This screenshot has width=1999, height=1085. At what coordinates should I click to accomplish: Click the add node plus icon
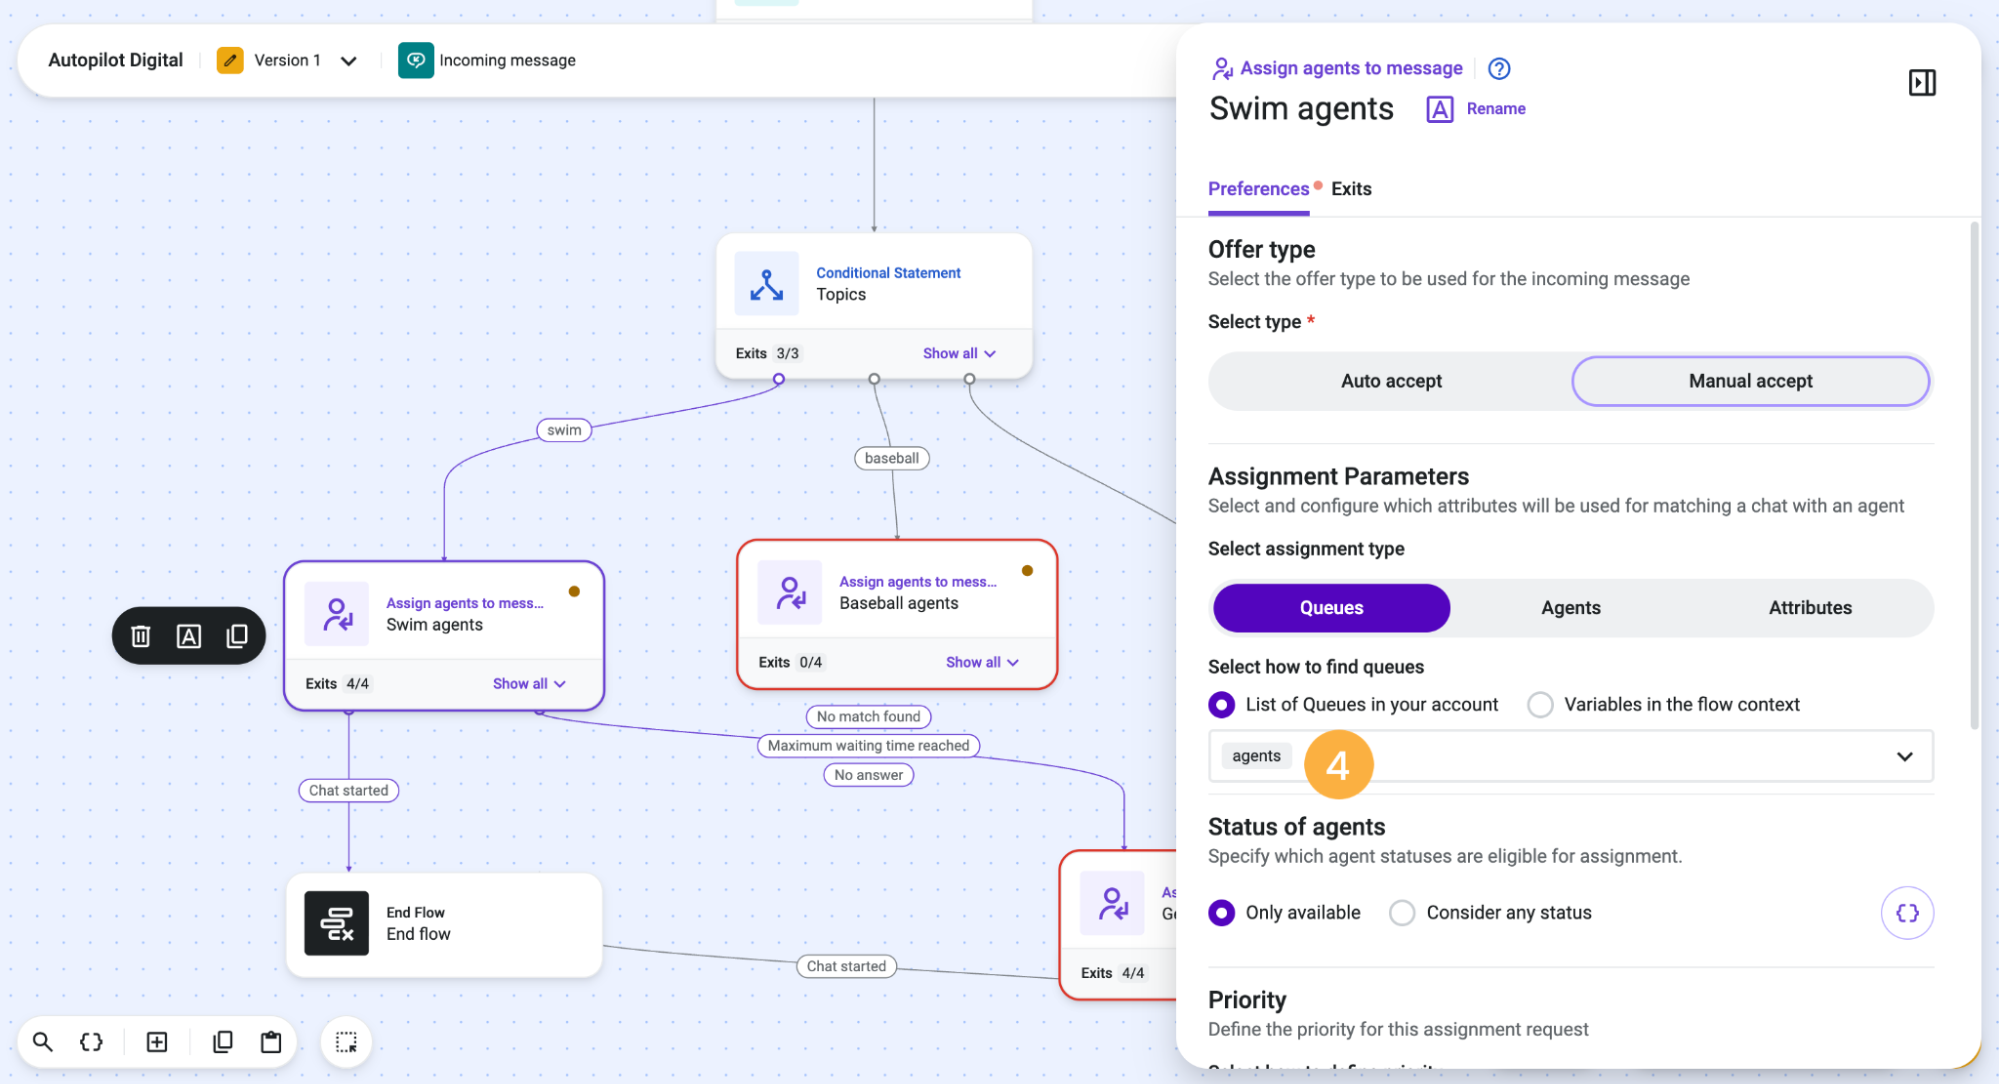pyautogui.click(x=157, y=1042)
